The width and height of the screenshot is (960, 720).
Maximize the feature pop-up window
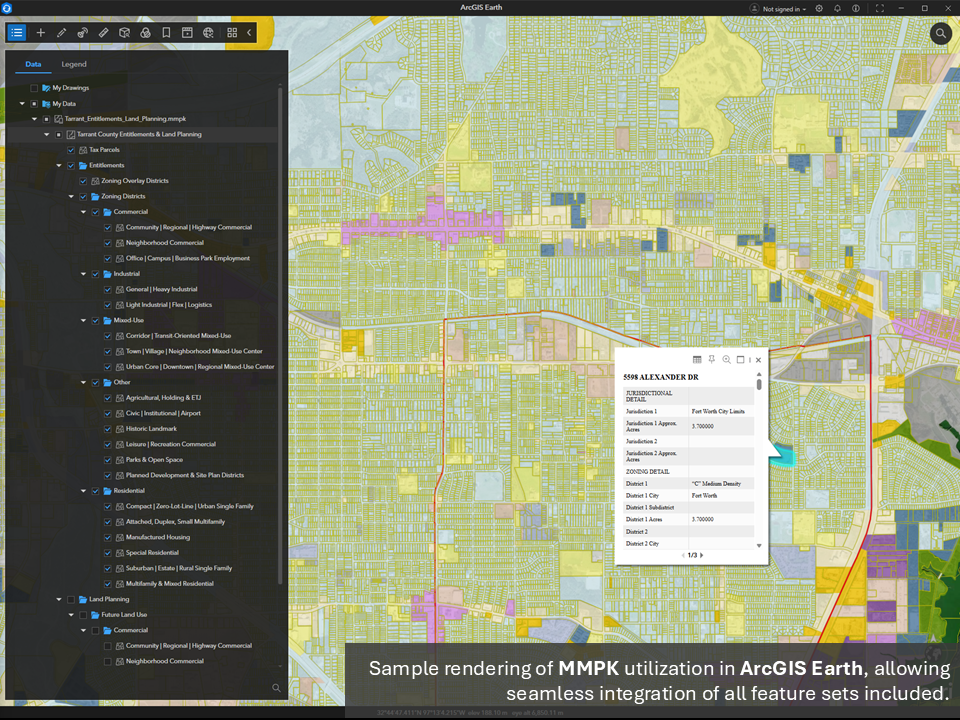[x=740, y=359]
